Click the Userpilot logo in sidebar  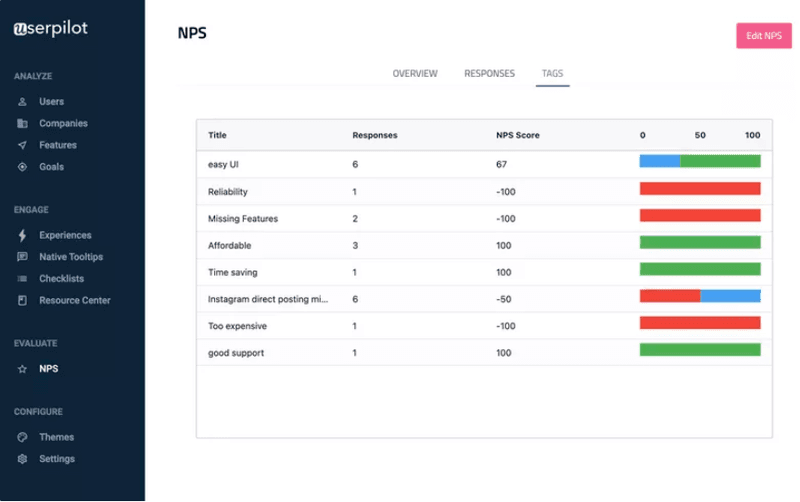(51, 29)
